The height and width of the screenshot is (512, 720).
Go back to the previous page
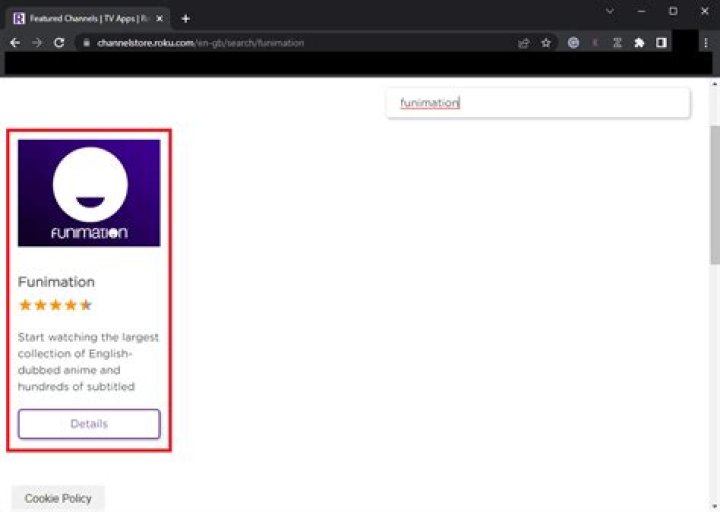[15, 43]
